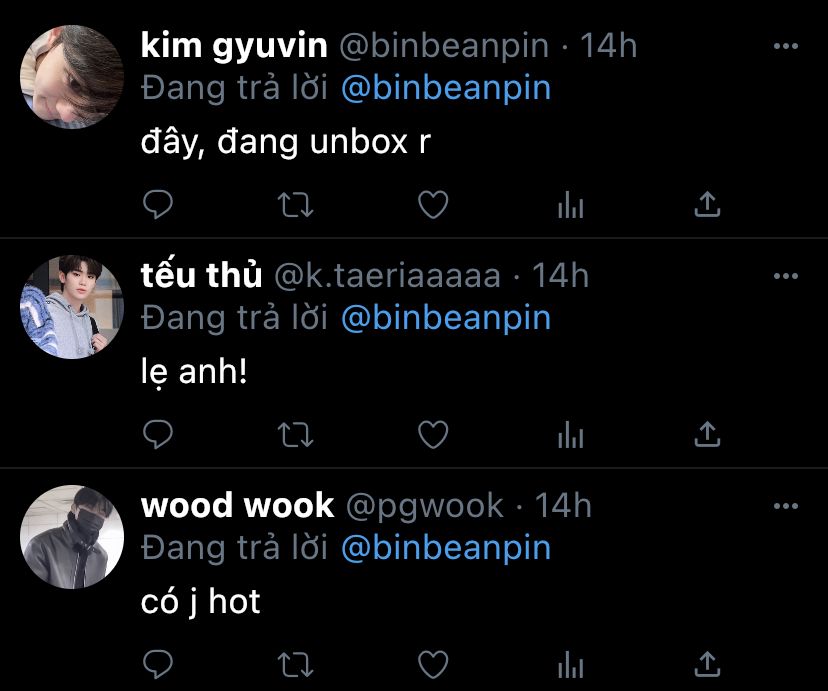Like the "đây, đang unbox r" tweet
The width and height of the screenshot is (828, 691).
click(433, 204)
